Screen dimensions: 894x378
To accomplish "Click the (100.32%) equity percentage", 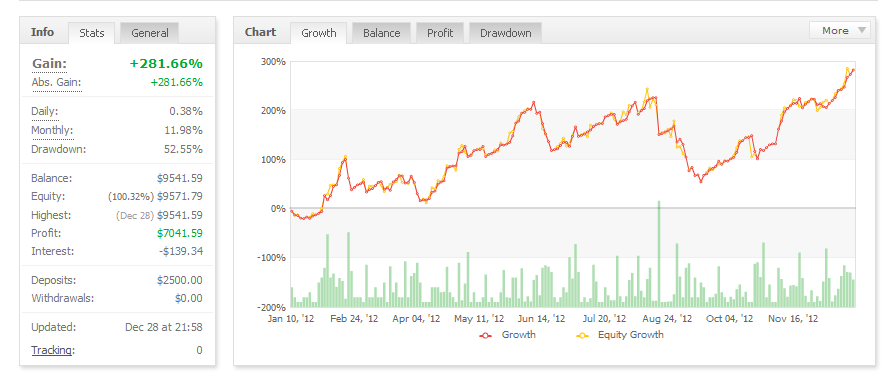I will coord(131,197).
